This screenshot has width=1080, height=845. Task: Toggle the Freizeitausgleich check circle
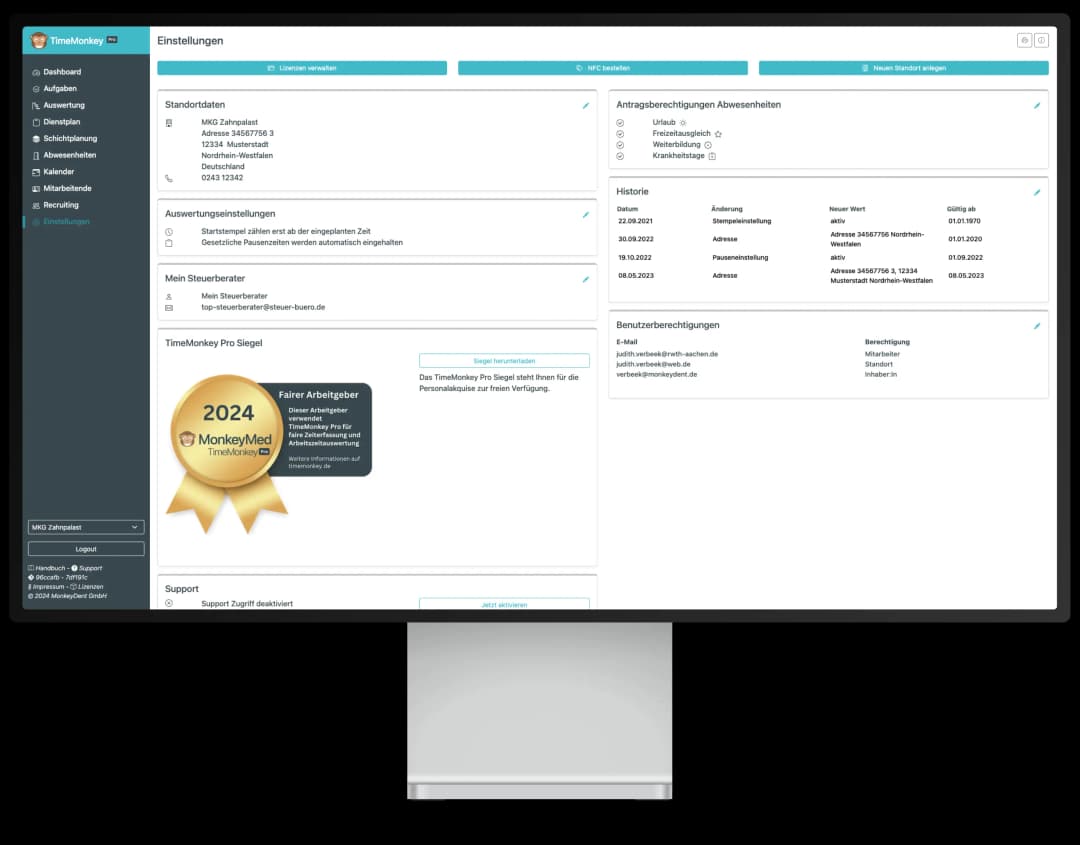pos(620,134)
